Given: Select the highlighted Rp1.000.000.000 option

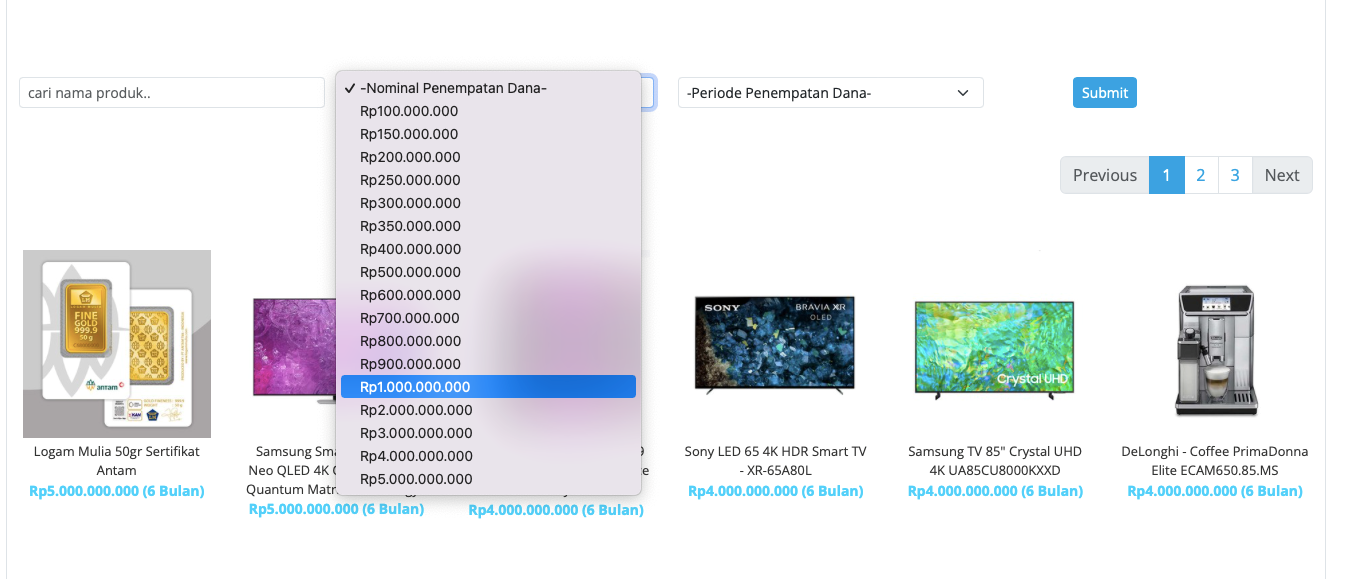Looking at the screenshot, I should pos(488,387).
